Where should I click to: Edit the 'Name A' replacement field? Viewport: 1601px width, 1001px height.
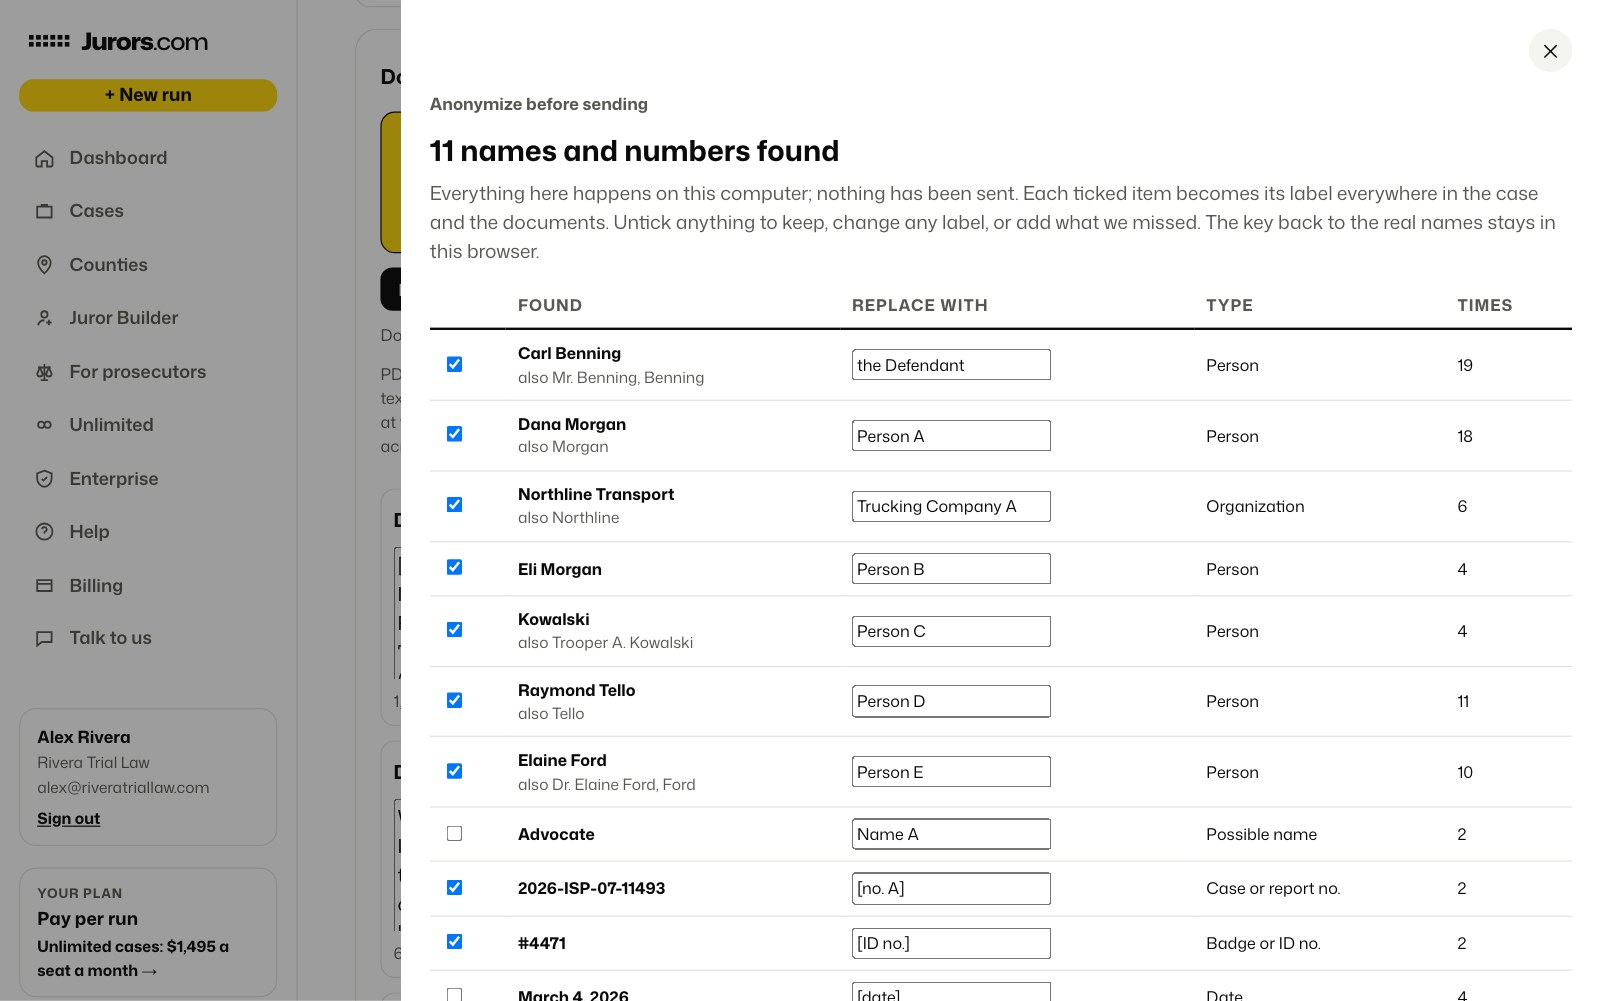pos(951,834)
